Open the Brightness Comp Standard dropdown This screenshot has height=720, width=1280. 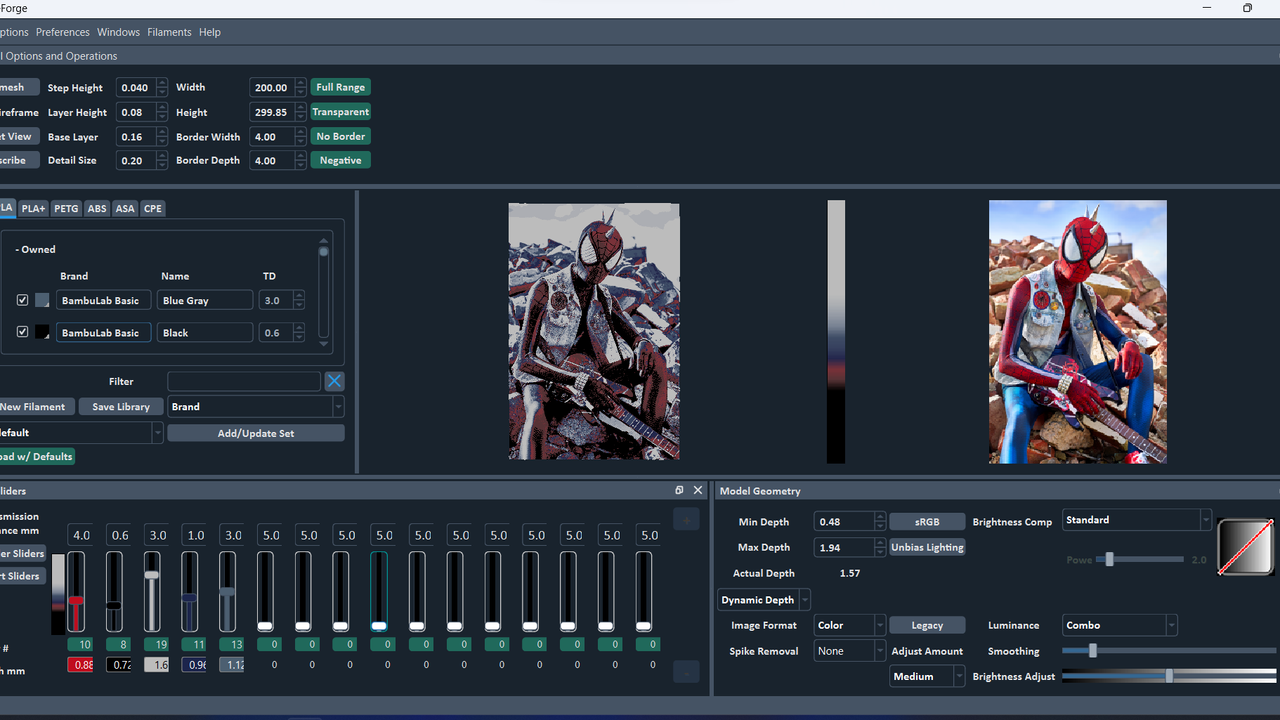1137,520
